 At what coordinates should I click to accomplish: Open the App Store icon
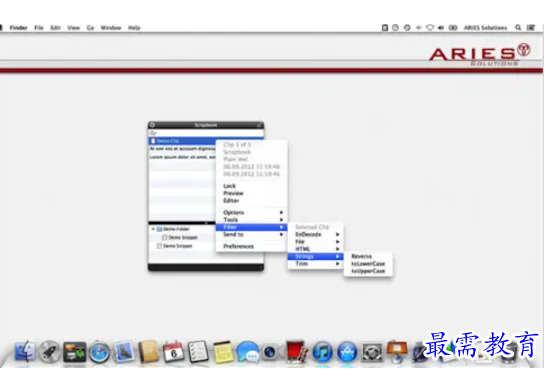pyautogui.click(x=347, y=351)
